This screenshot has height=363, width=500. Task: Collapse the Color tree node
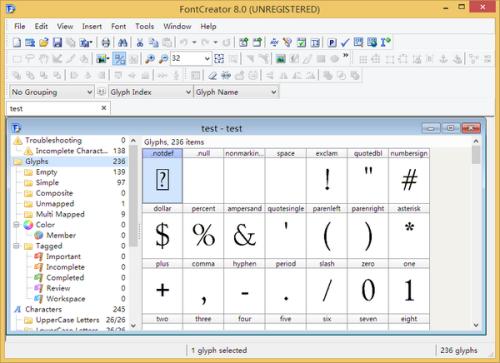[x=16, y=225]
